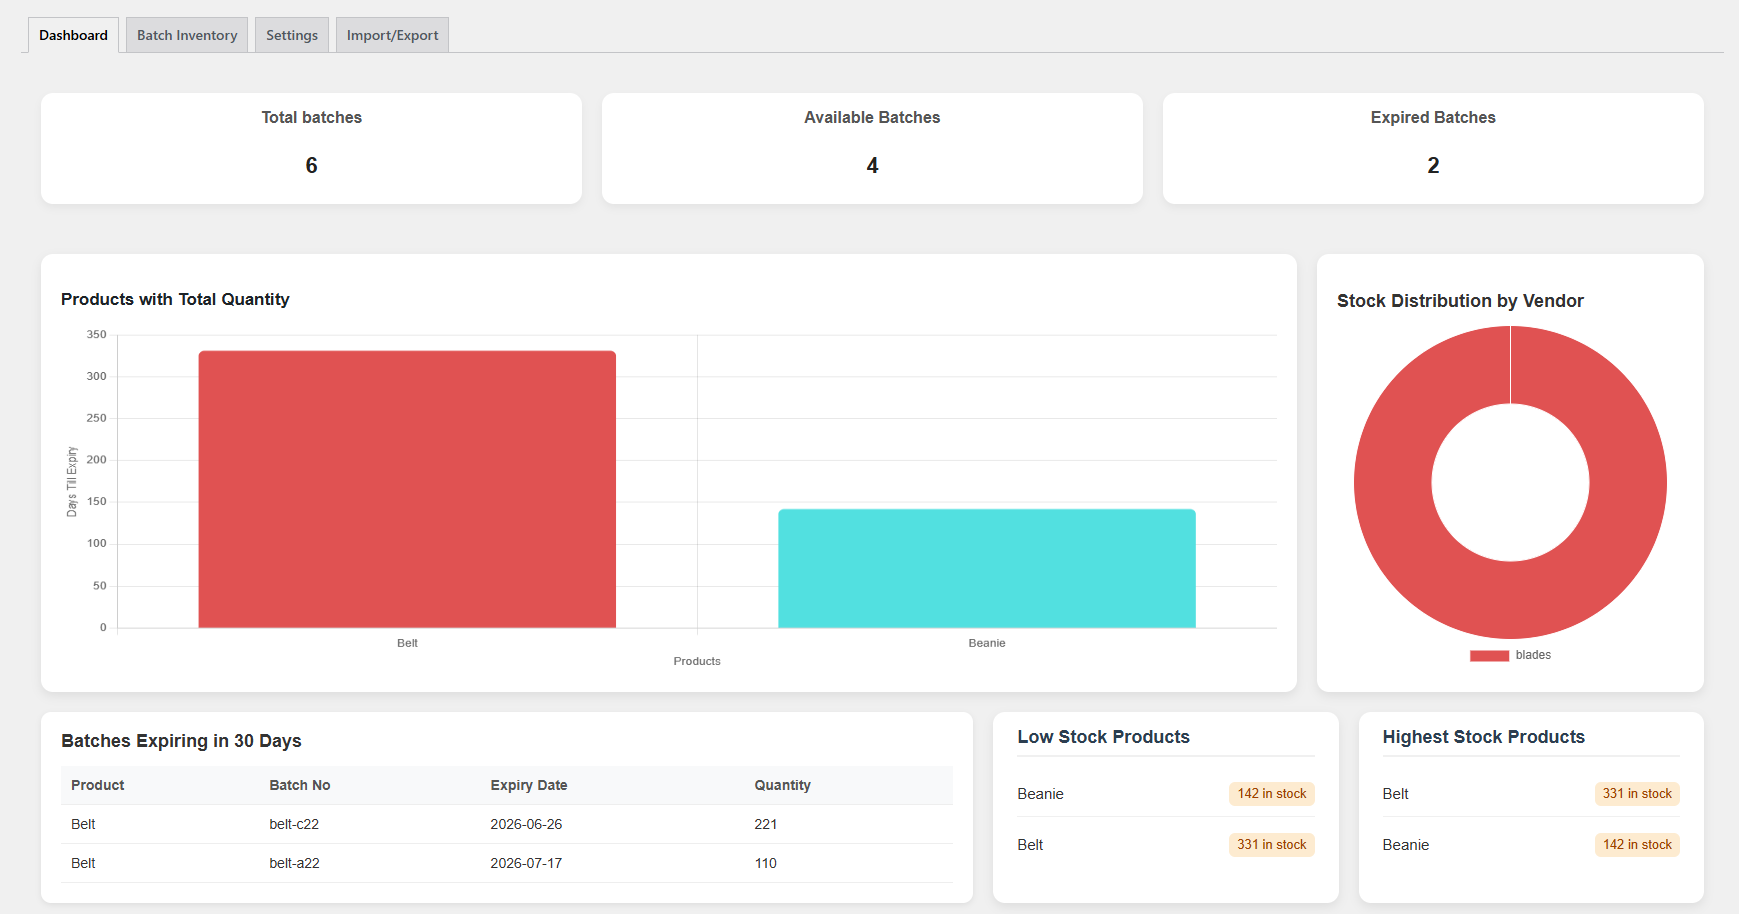
Task: Click the Highest Stock Products heading
Action: (1483, 737)
